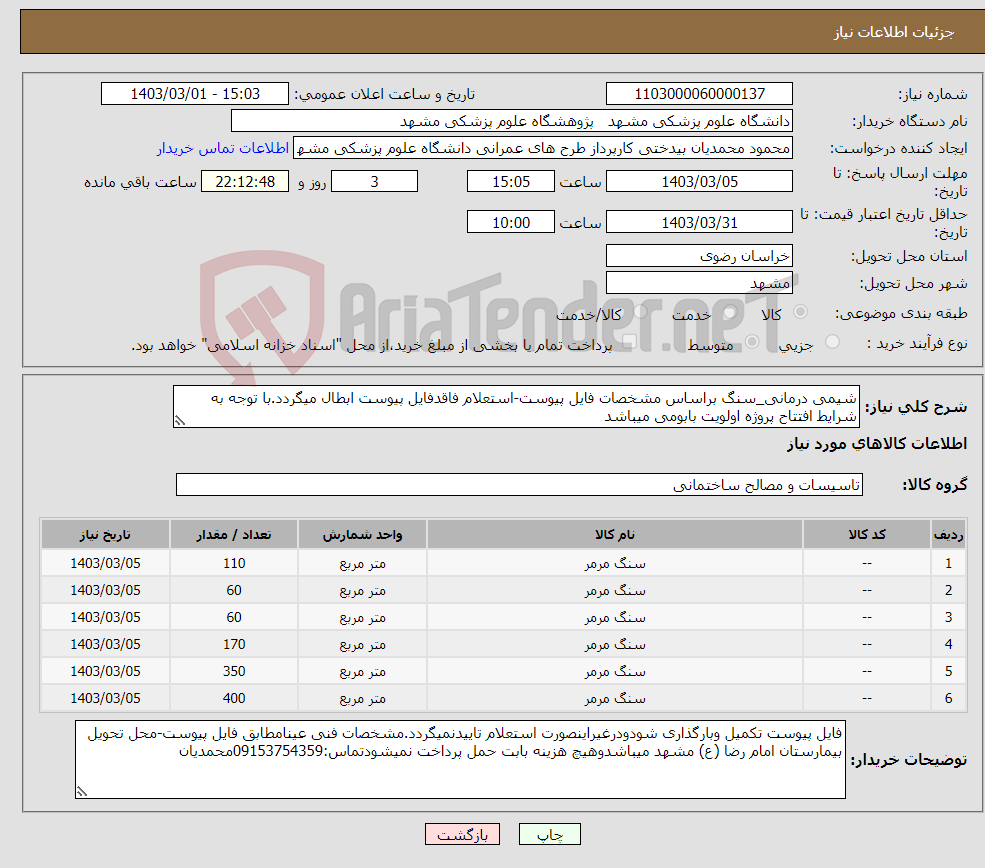This screenshot has width=985, height=868.
Task: Click the description box resize handle
Action: (x=180, y=421)
